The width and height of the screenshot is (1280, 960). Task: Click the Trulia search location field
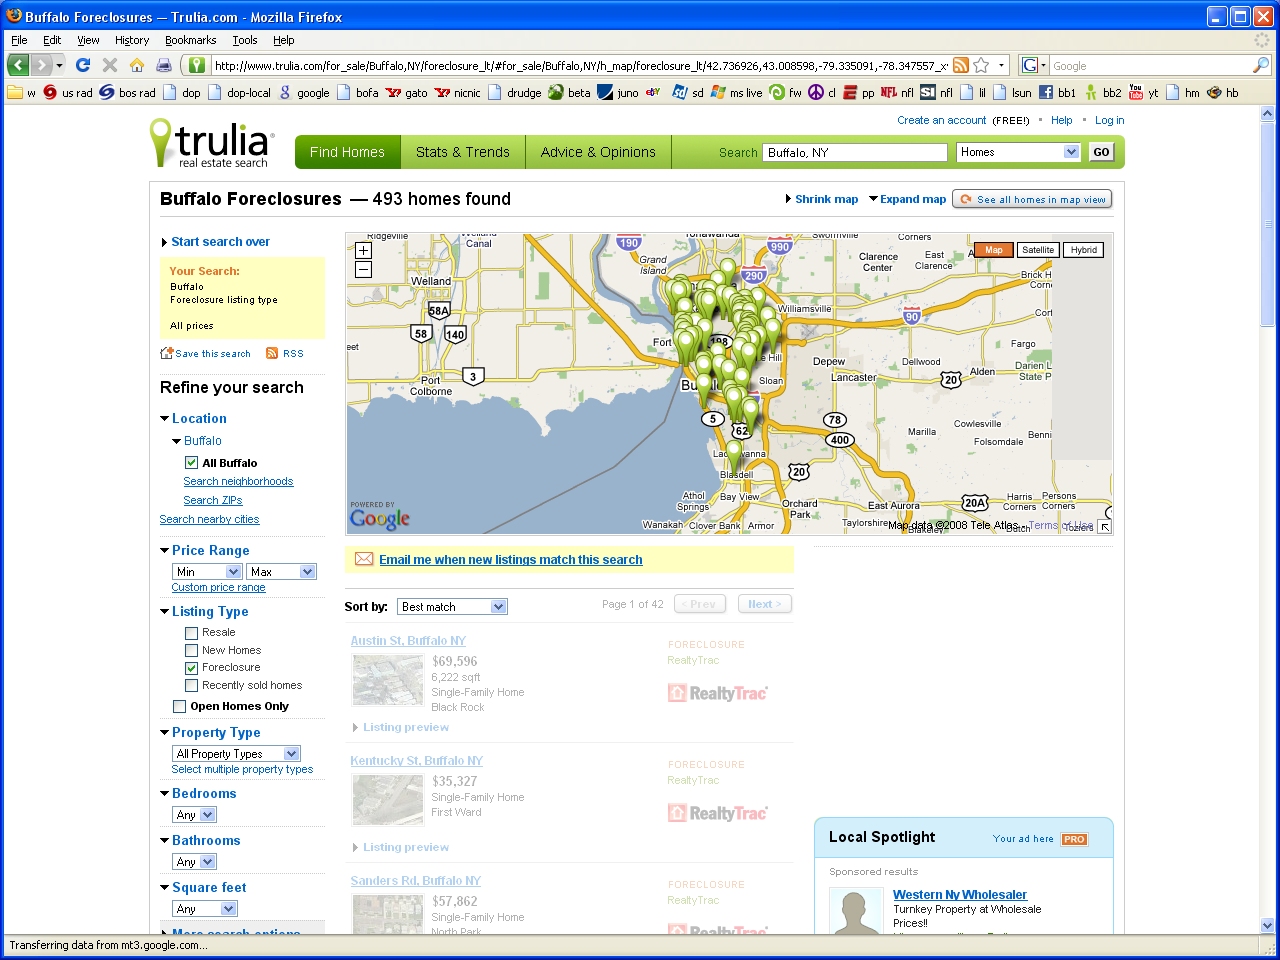[x=855, y=152]
